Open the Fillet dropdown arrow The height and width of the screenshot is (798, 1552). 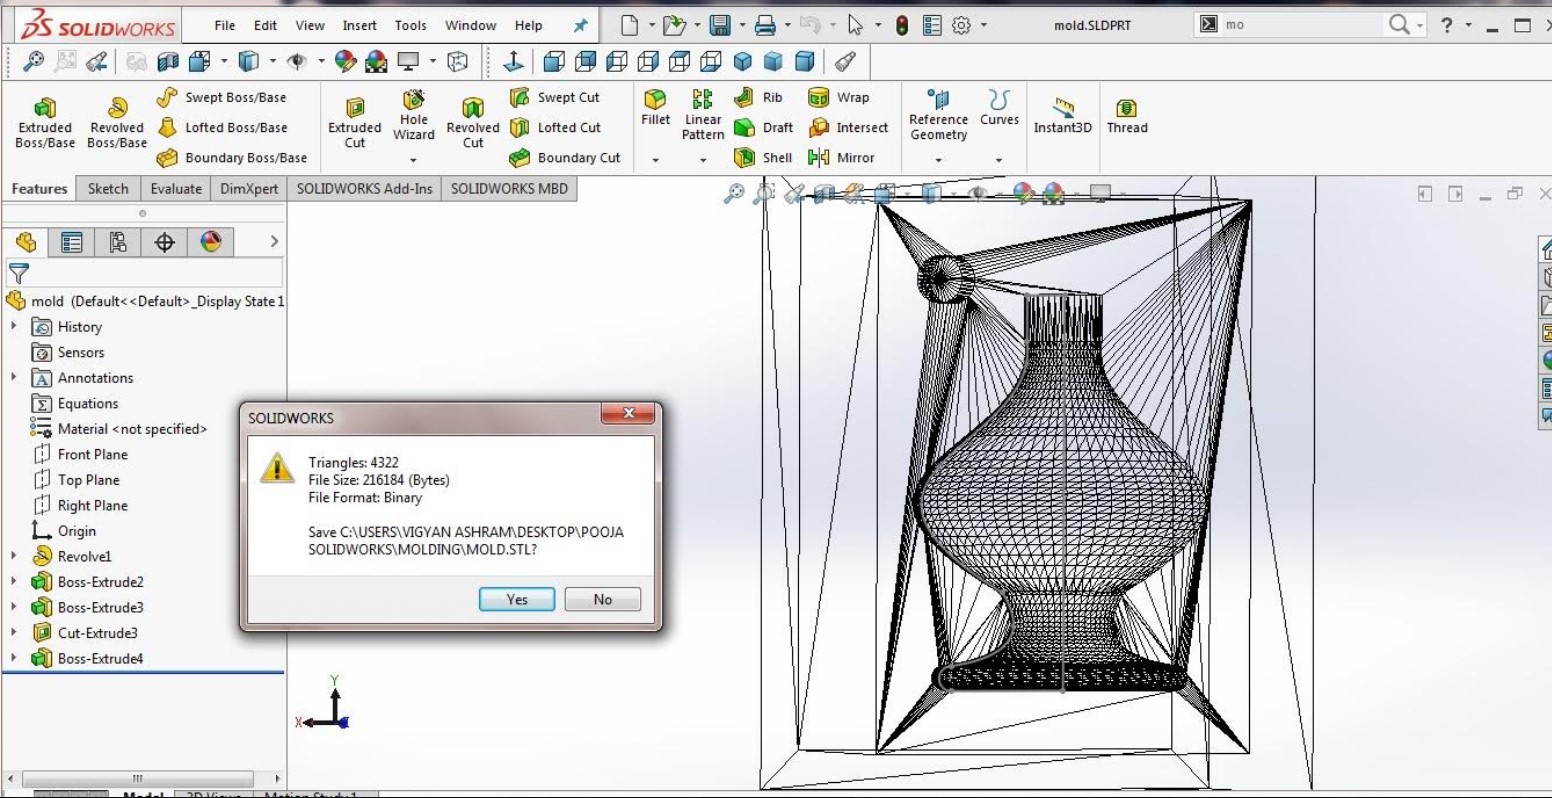pos(656,160)
